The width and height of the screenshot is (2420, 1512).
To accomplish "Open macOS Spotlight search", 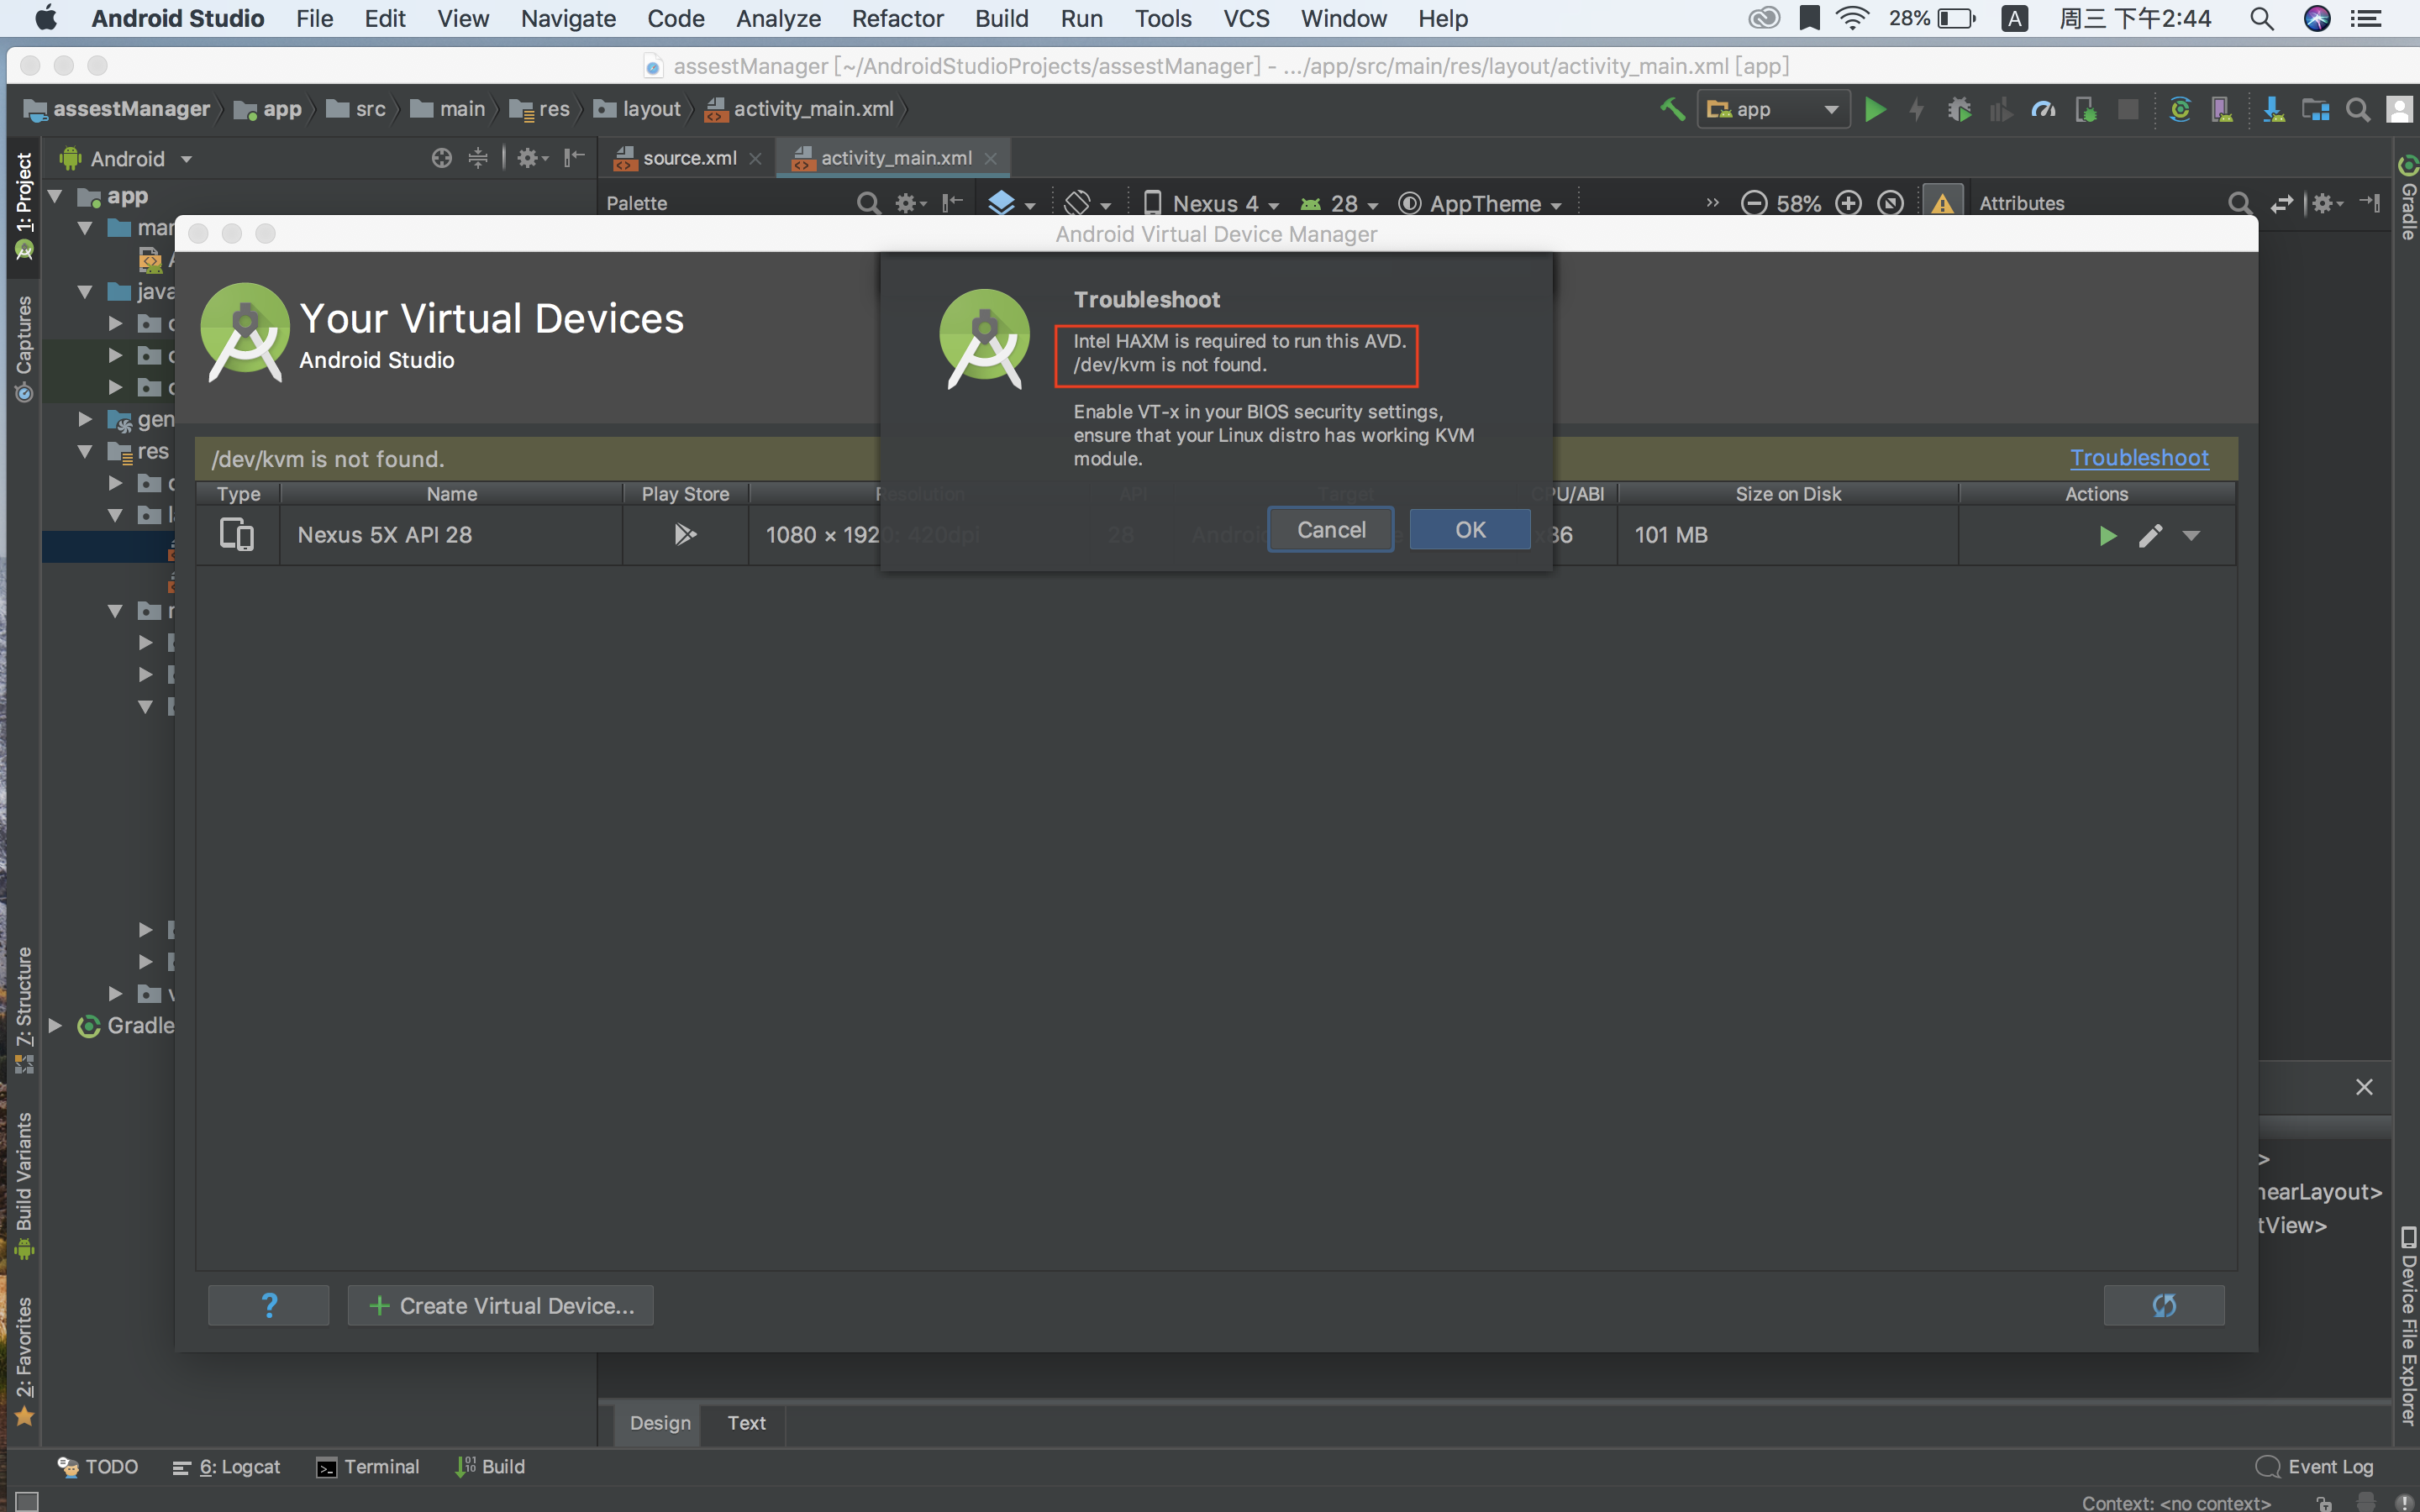I will (2262, 18).
